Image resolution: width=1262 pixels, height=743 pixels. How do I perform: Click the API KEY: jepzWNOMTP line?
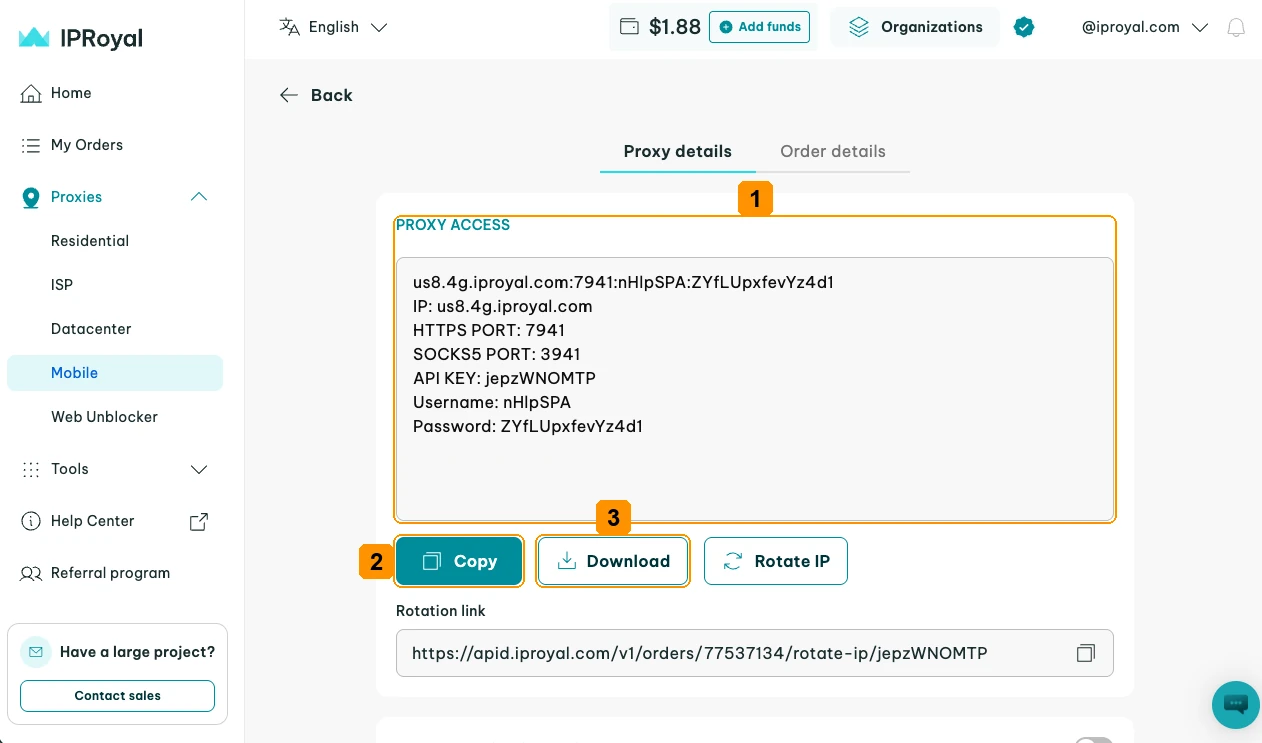(504, 378)
